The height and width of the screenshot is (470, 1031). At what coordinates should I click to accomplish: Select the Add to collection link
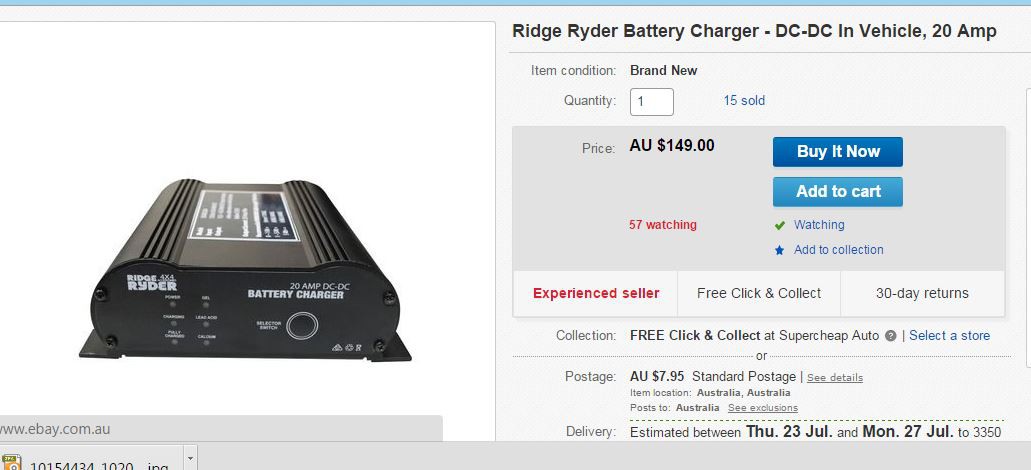tap(838, 250)
